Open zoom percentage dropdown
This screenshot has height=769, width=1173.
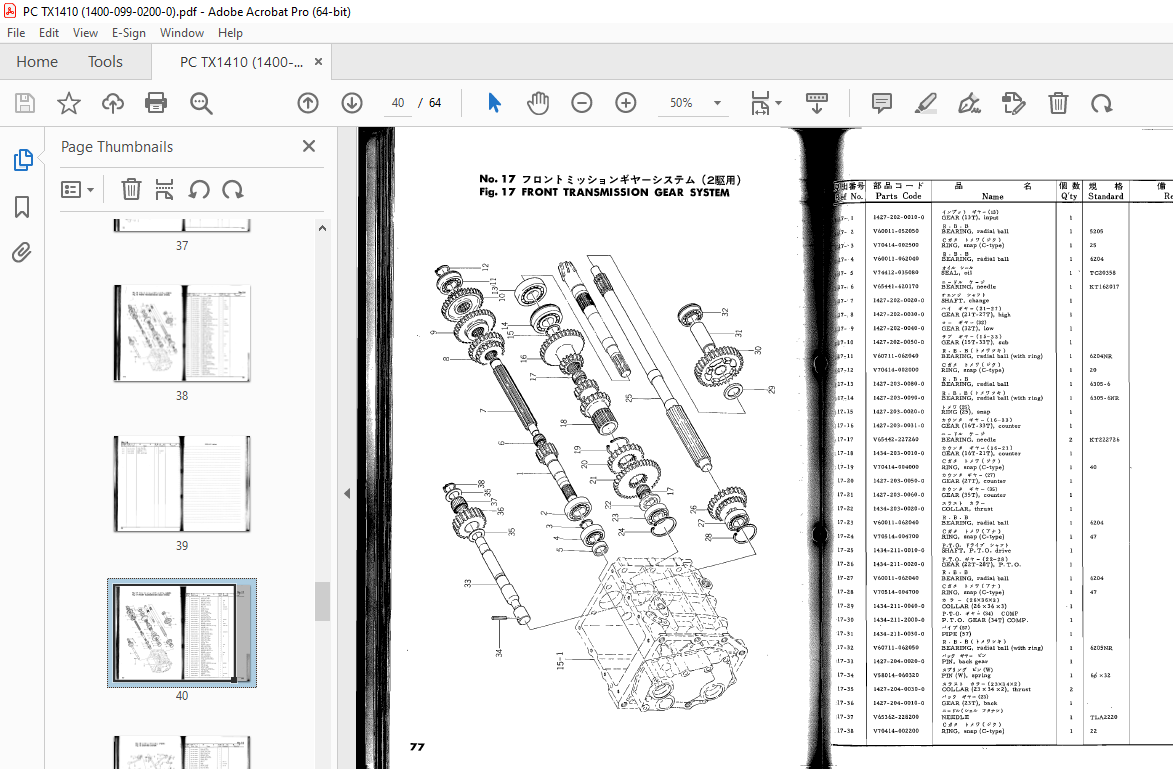coord(717,103)
